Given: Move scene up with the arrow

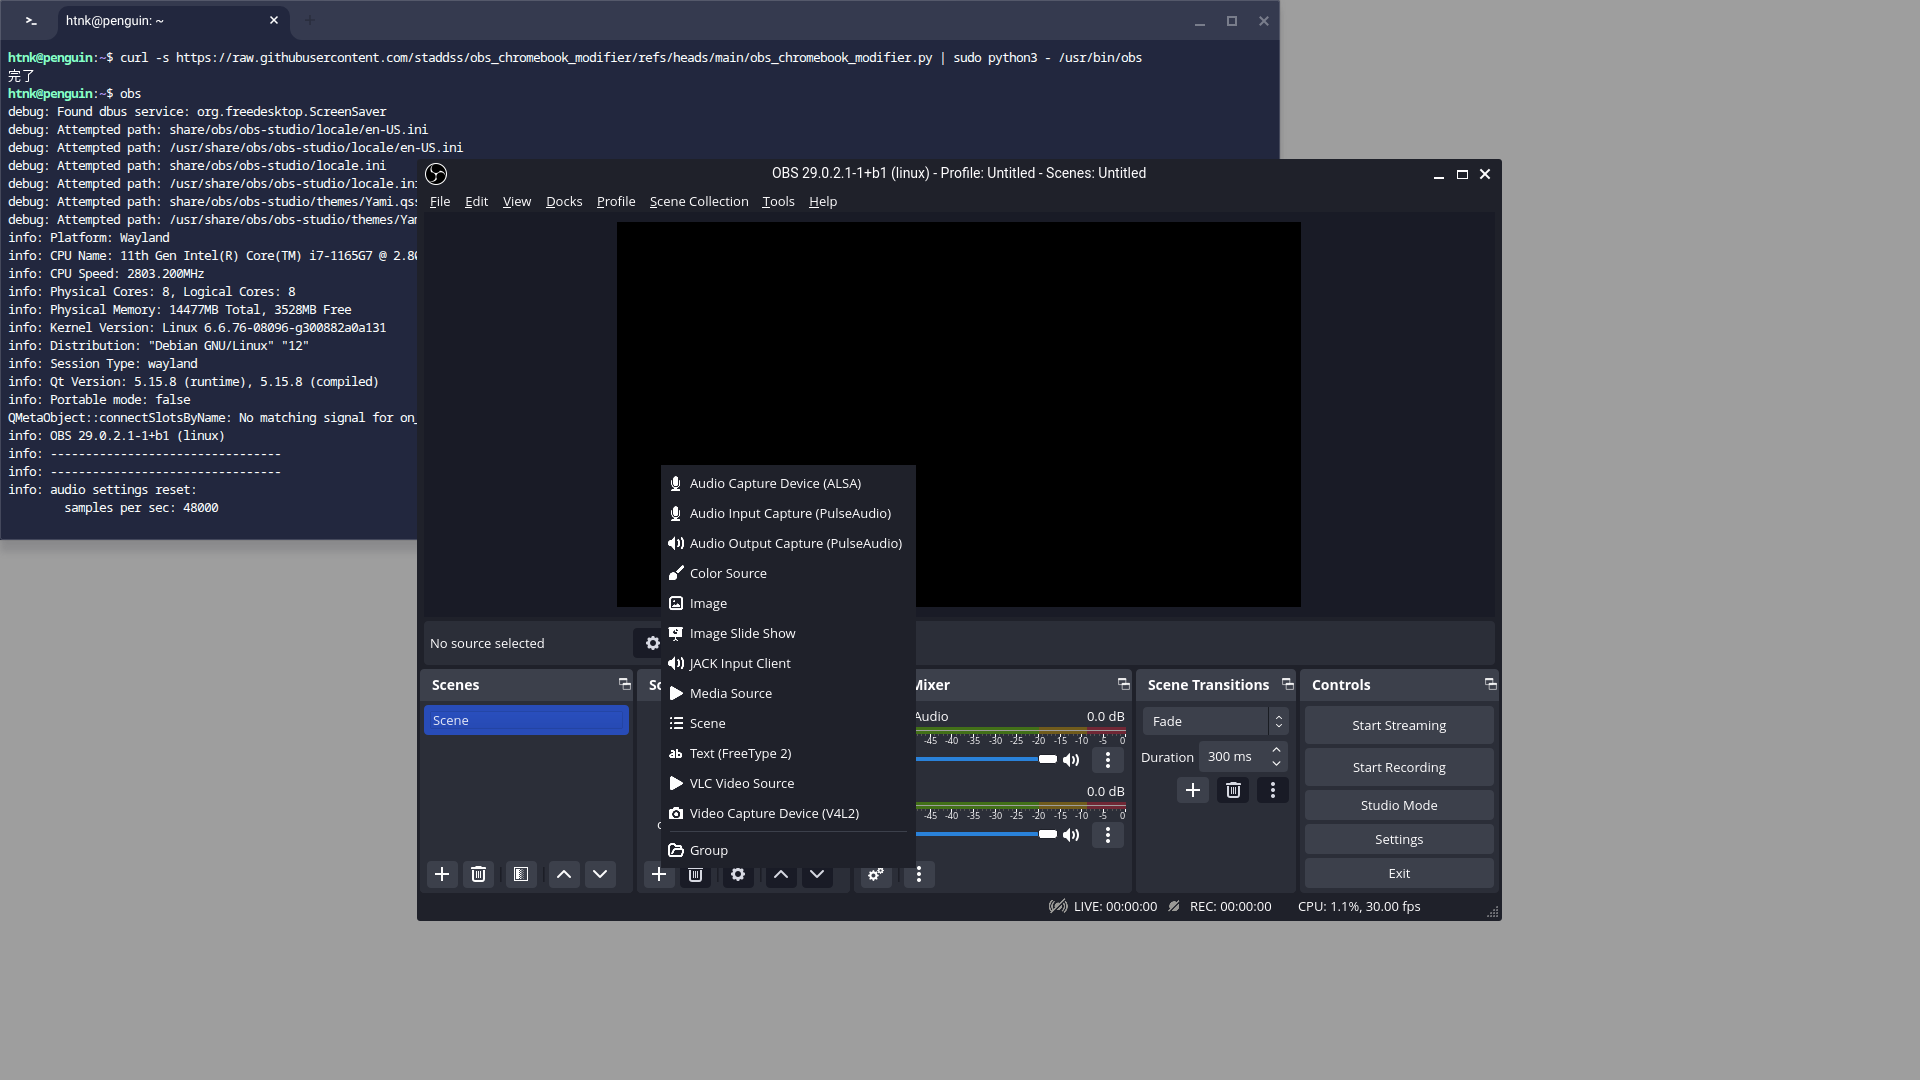Looking at the screenshot, I should coord(564,875).
